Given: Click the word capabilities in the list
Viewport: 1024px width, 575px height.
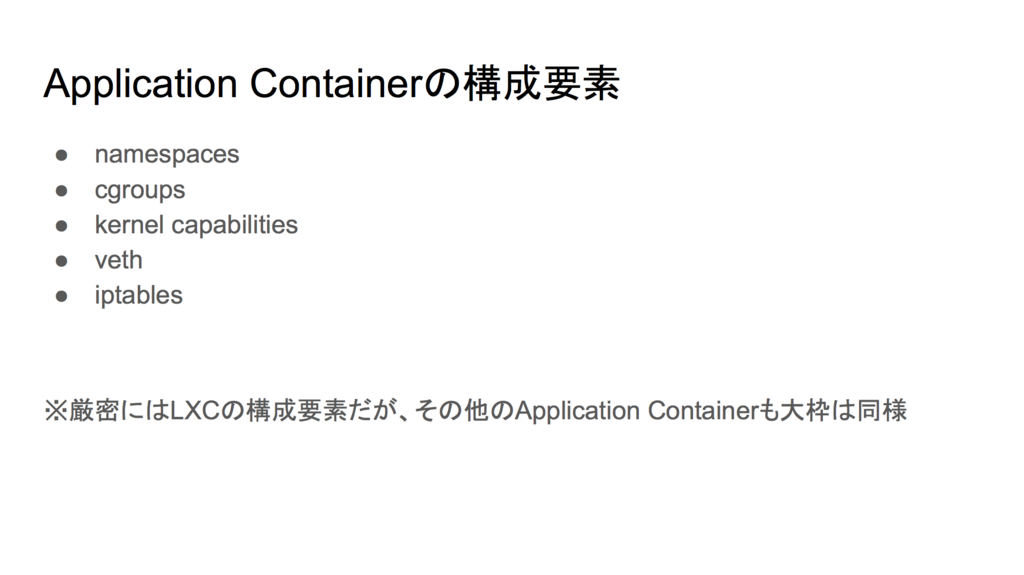Looking at the screenshot, I should click(234, 225).
